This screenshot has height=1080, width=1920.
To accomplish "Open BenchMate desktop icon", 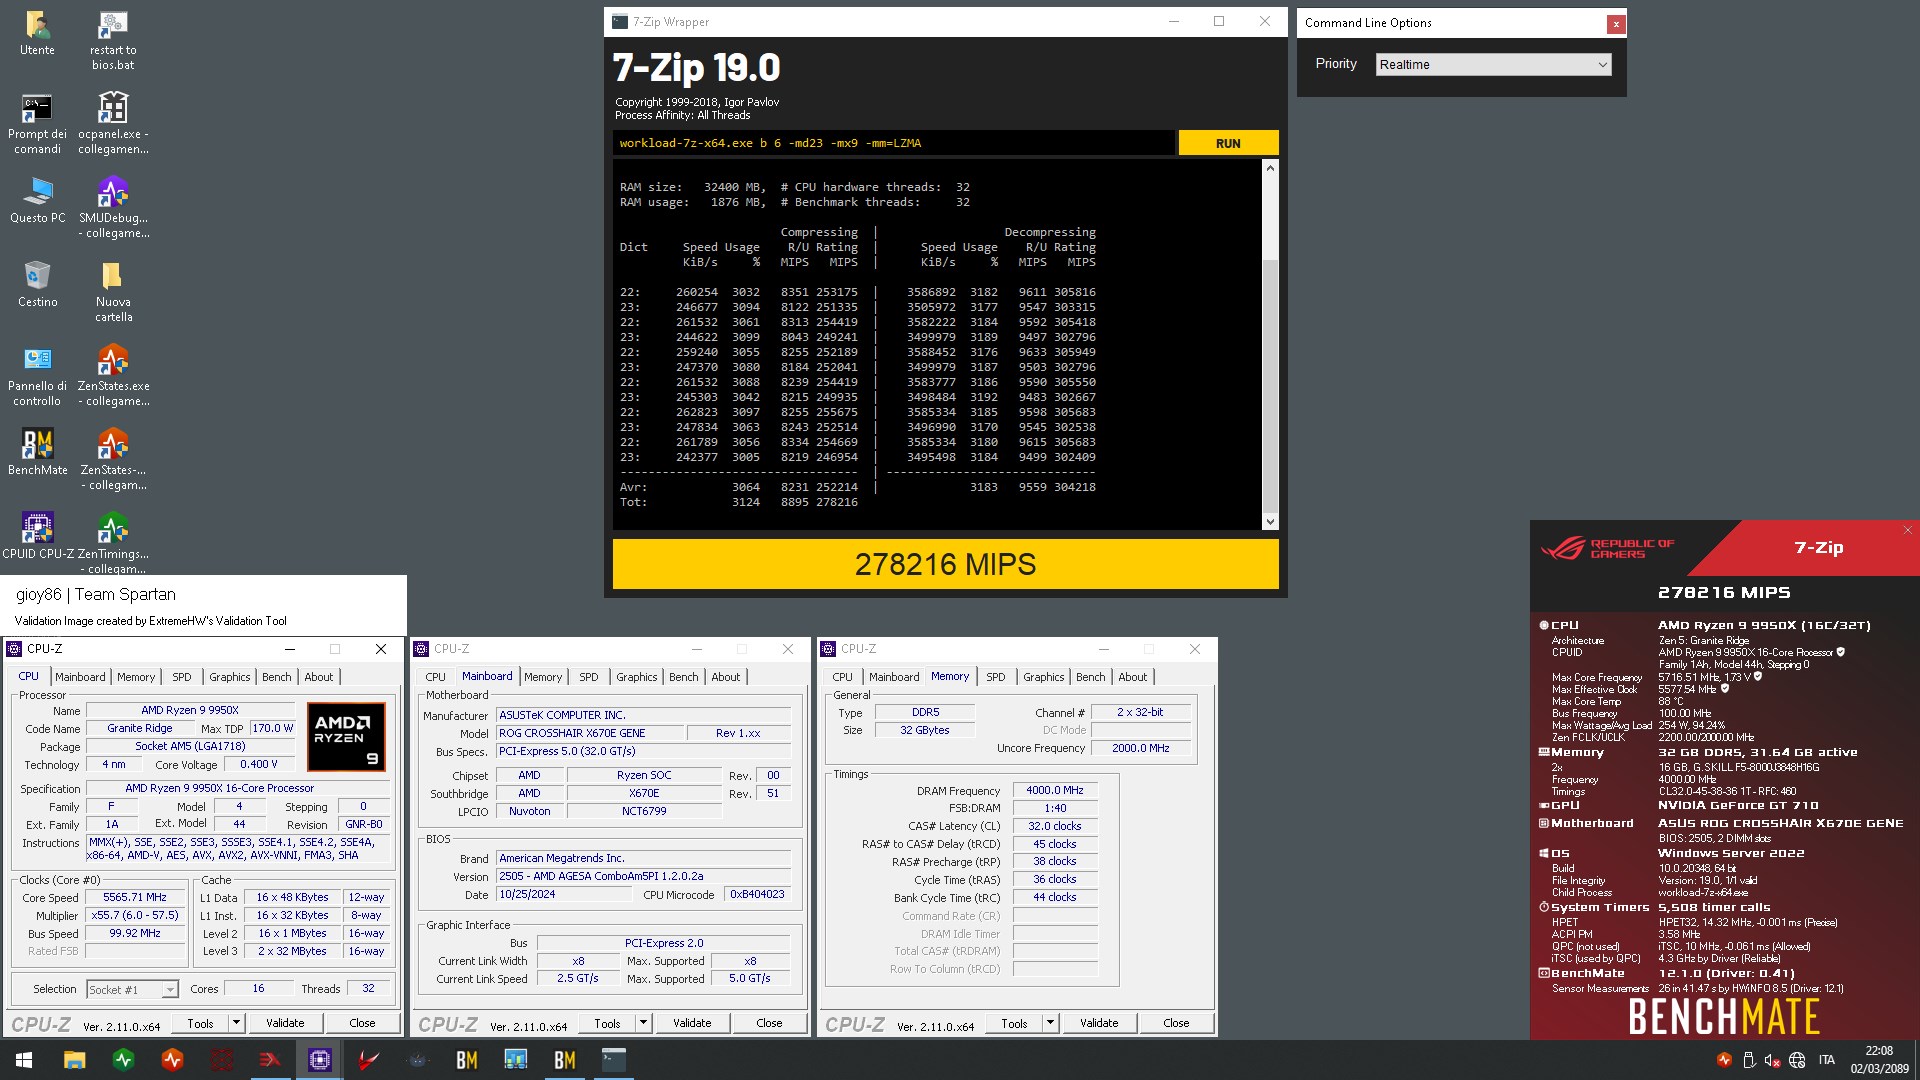I will [37, 452].
